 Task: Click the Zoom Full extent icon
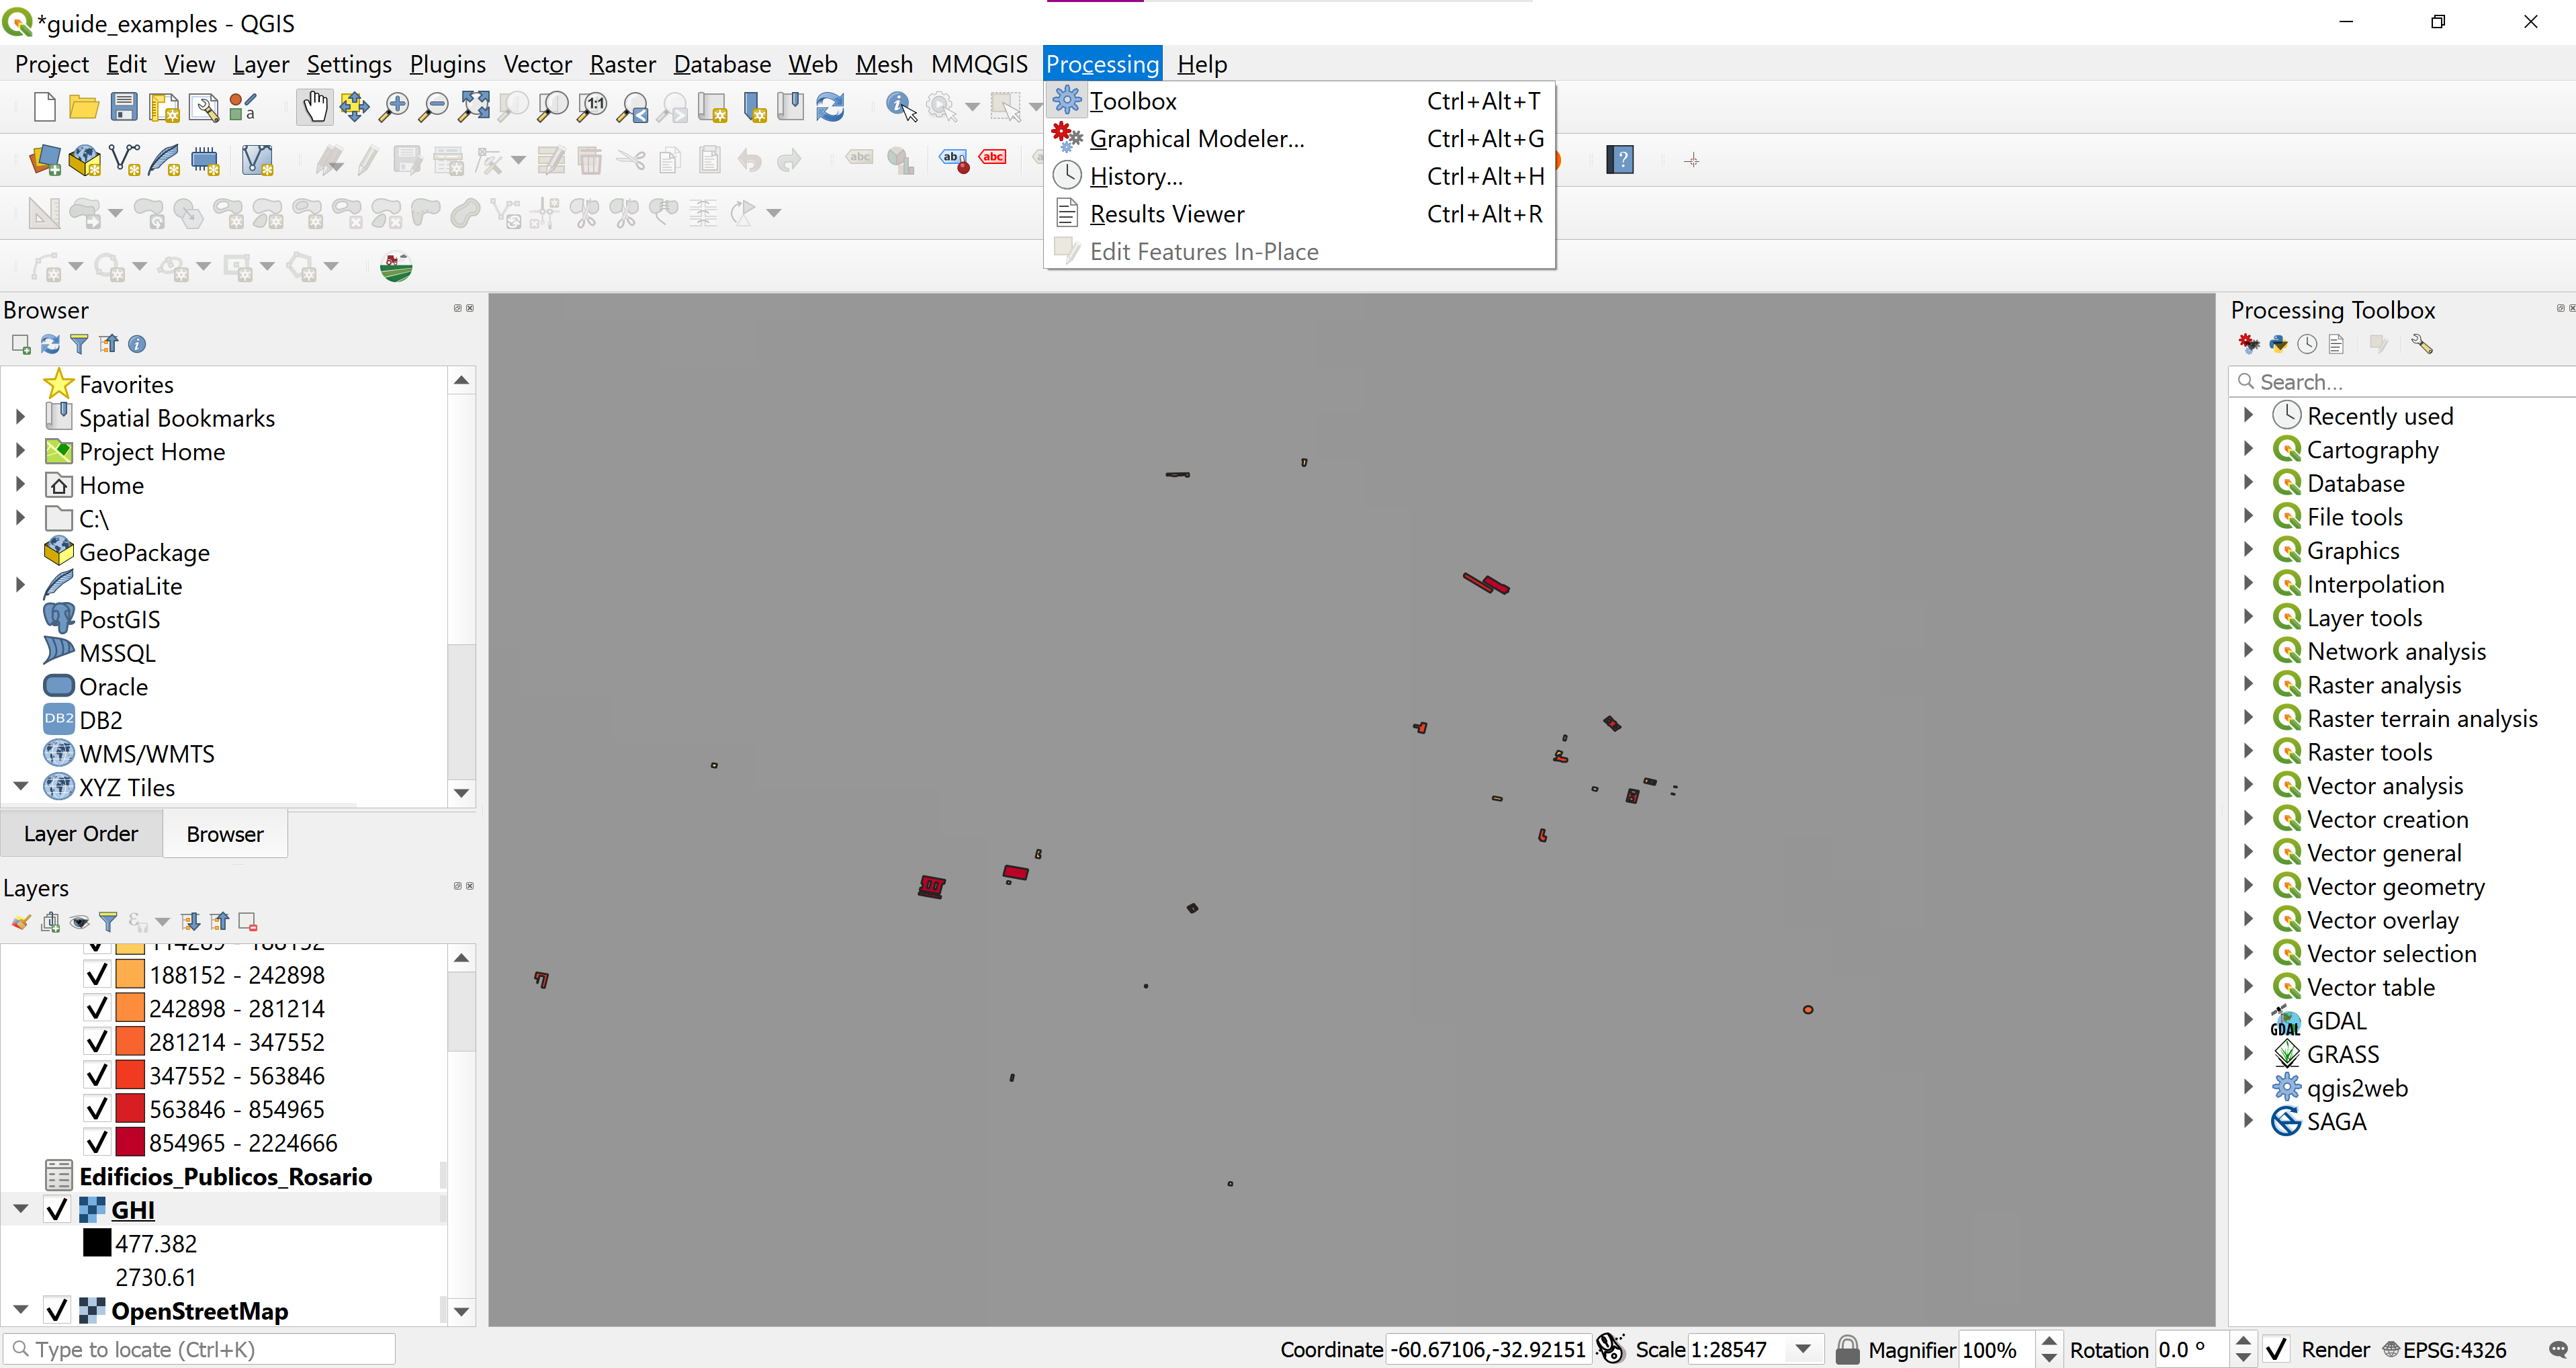tap(474, 107)
